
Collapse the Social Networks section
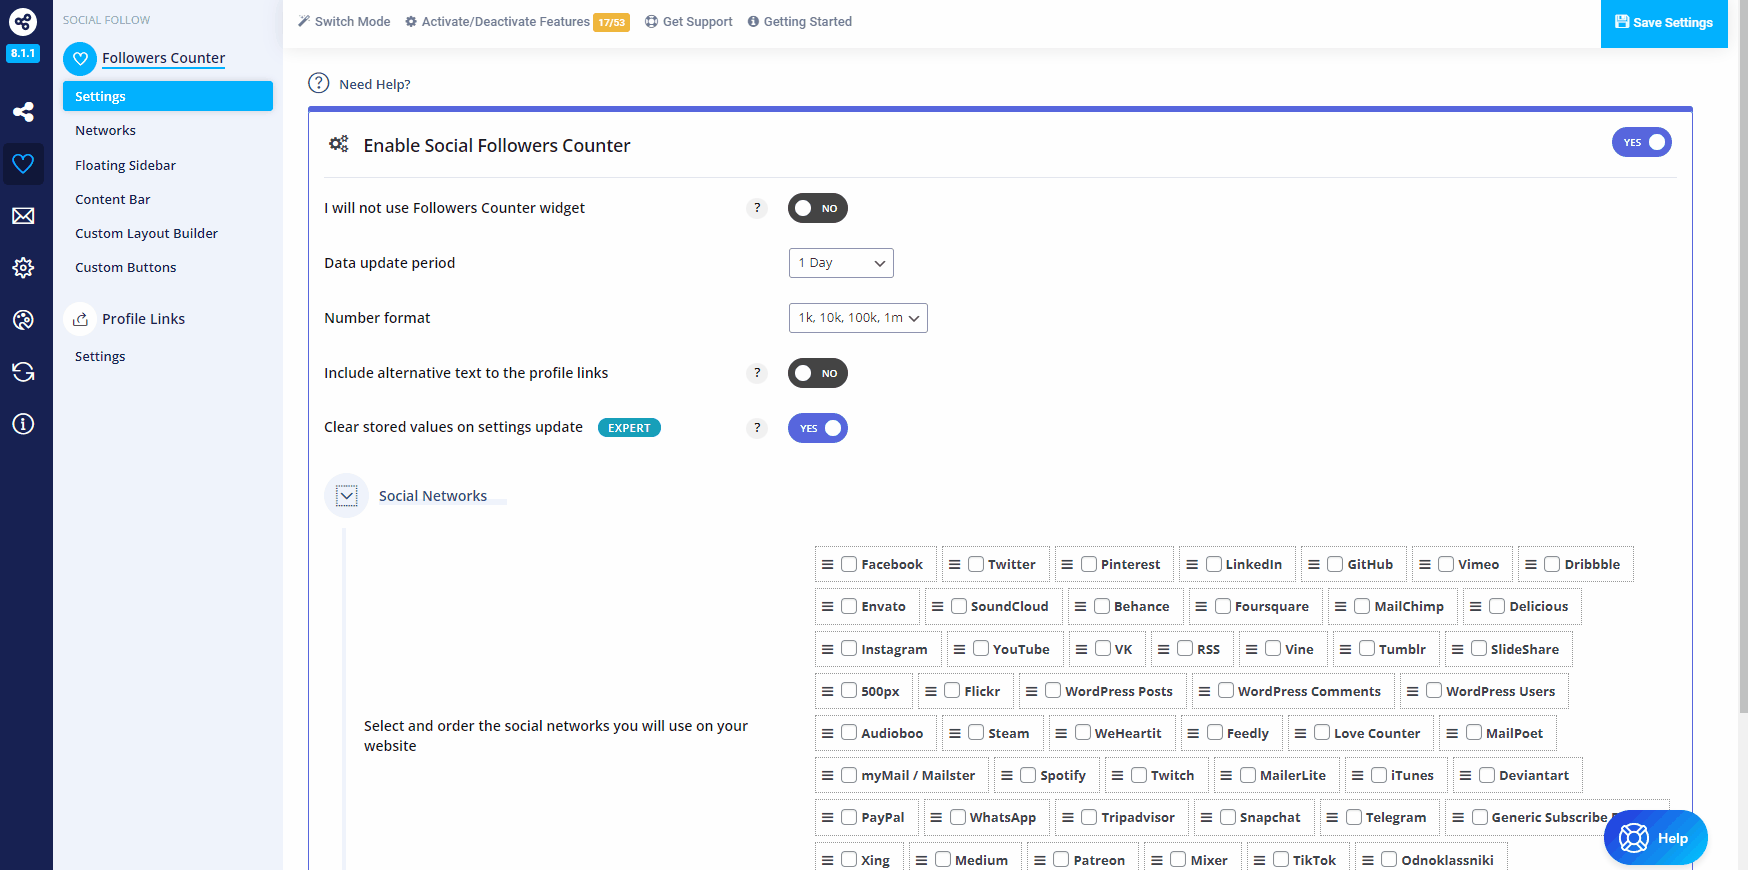tap(347, 496)
